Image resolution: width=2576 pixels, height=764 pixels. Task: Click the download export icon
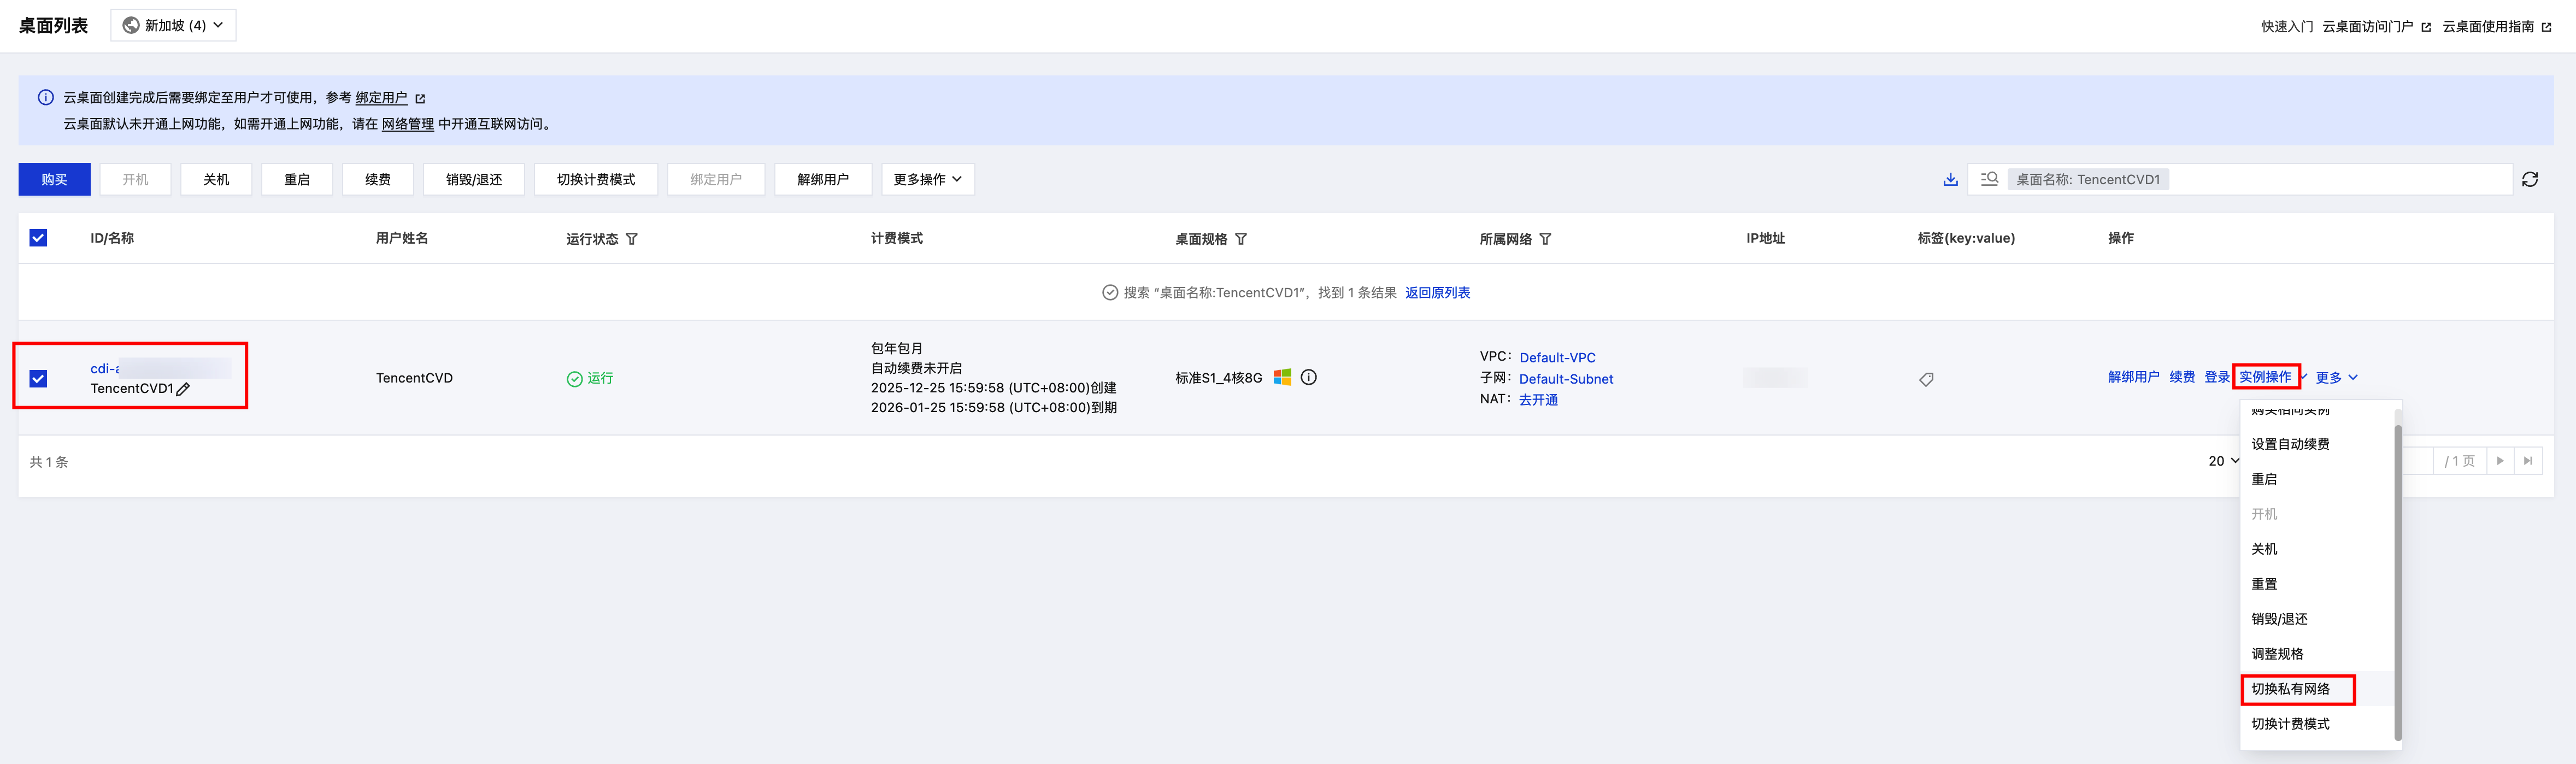1950,180
